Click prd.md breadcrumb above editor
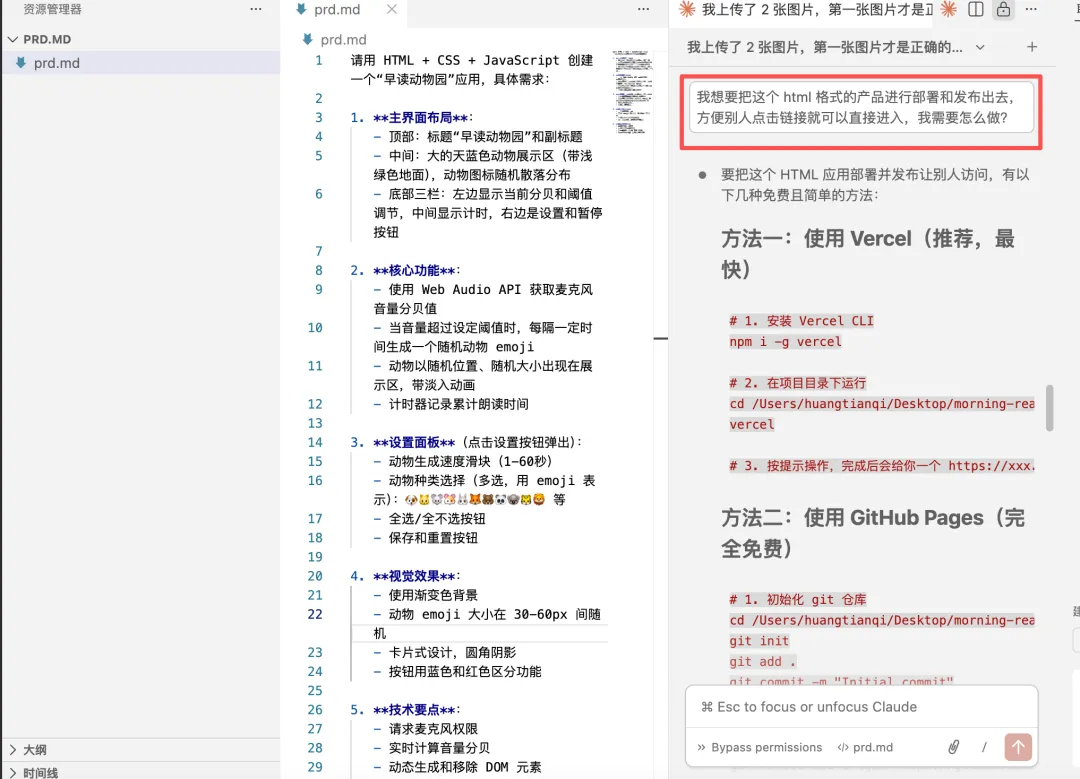 pyautogui.click(x=343, y=39)
